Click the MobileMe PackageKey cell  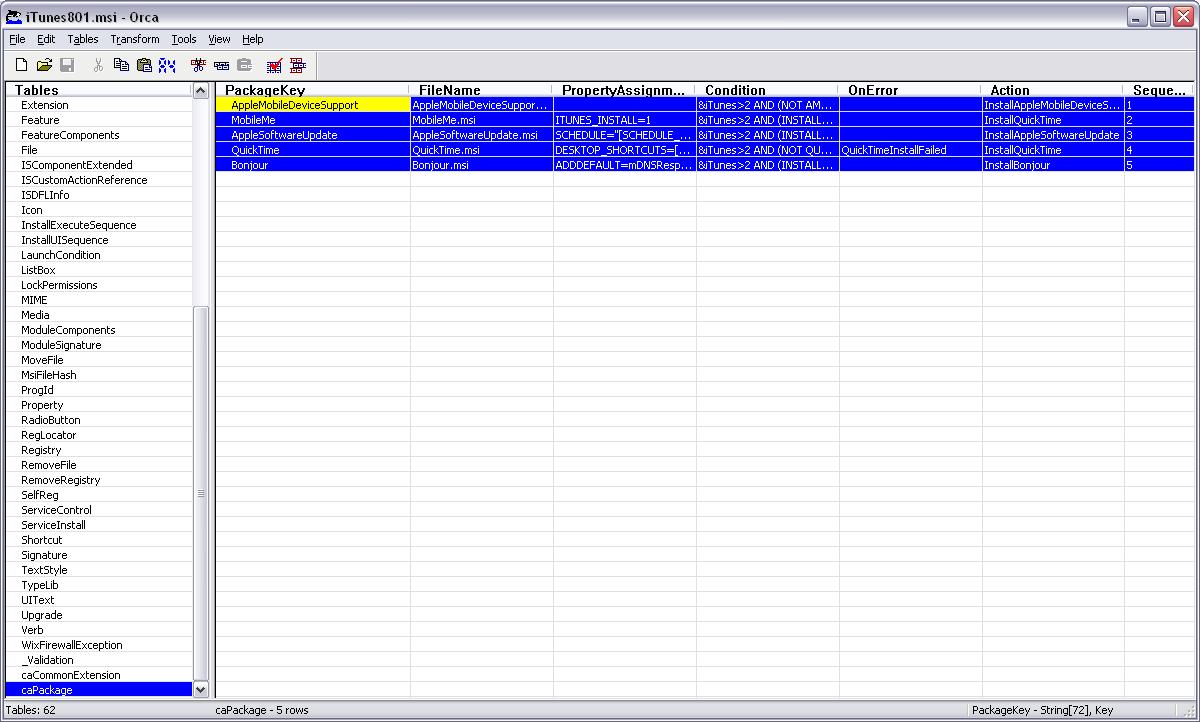[x=313, y=120]
